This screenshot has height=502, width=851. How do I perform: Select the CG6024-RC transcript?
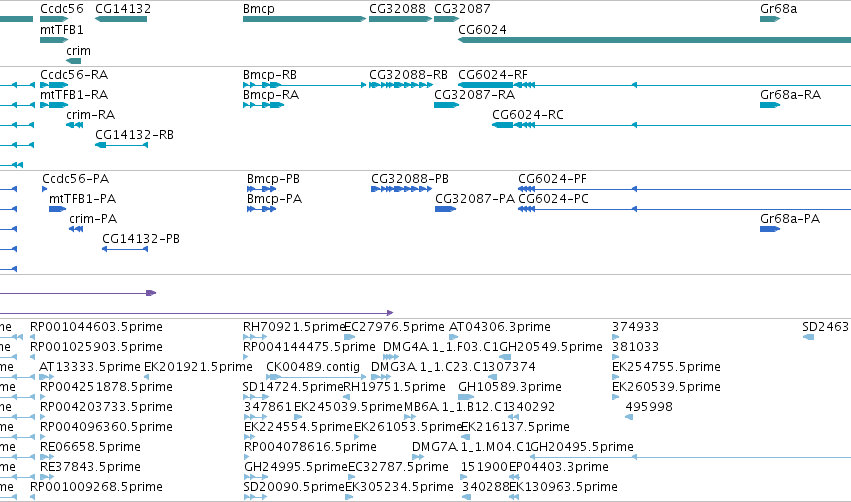coord(671,125)
